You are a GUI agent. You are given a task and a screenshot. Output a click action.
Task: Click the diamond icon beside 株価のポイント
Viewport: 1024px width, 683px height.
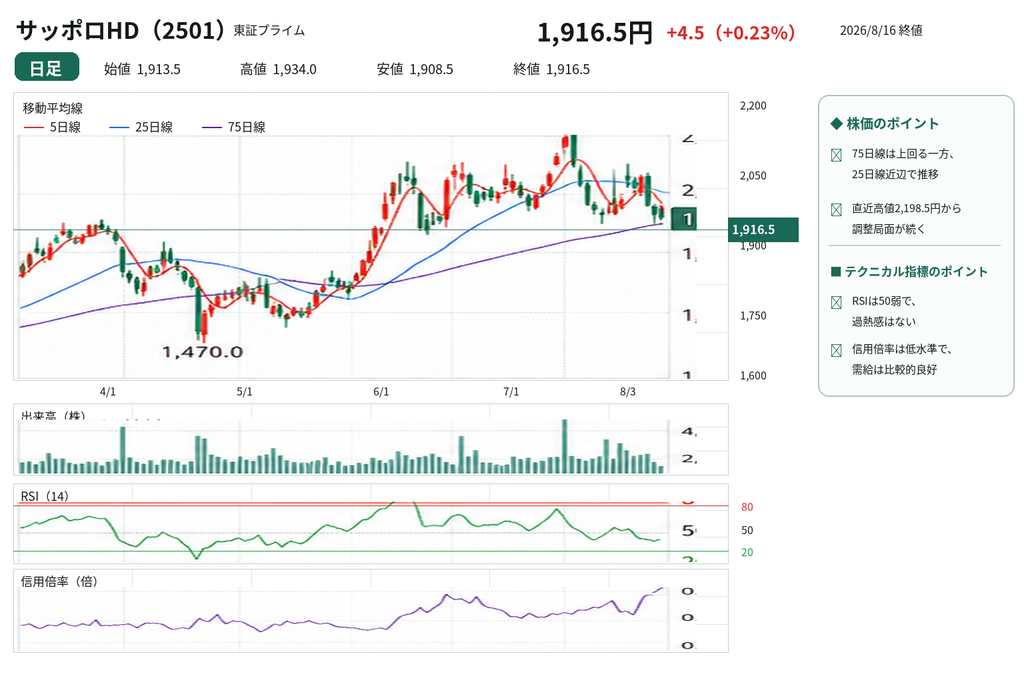point(836,123)
